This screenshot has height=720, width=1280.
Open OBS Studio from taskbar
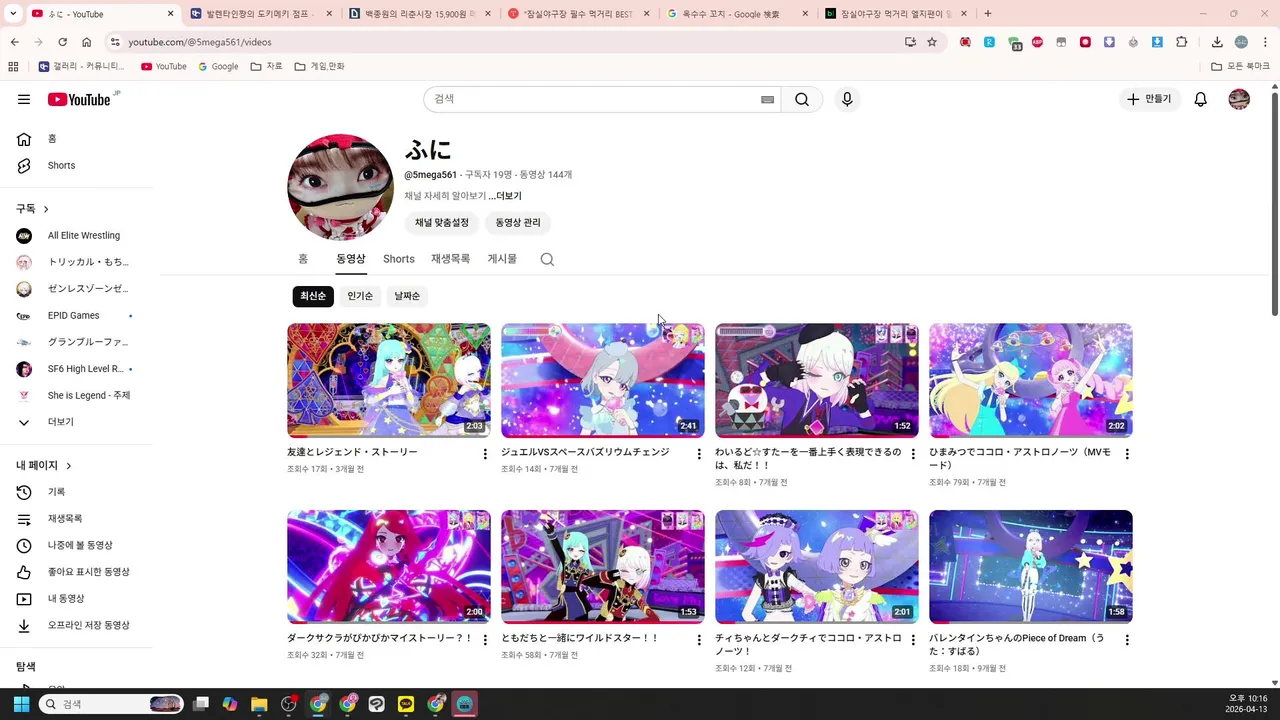coord(289,704)
